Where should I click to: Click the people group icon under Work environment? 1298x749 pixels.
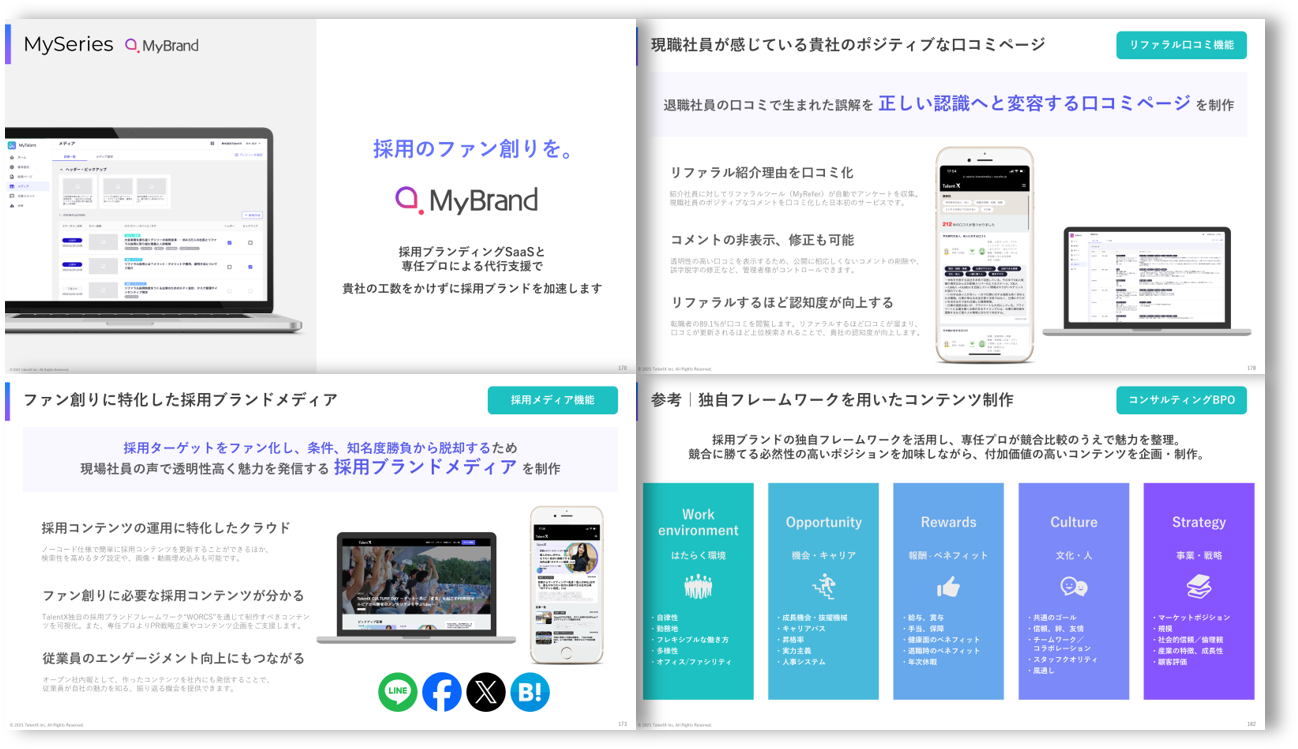pos(698,587)
